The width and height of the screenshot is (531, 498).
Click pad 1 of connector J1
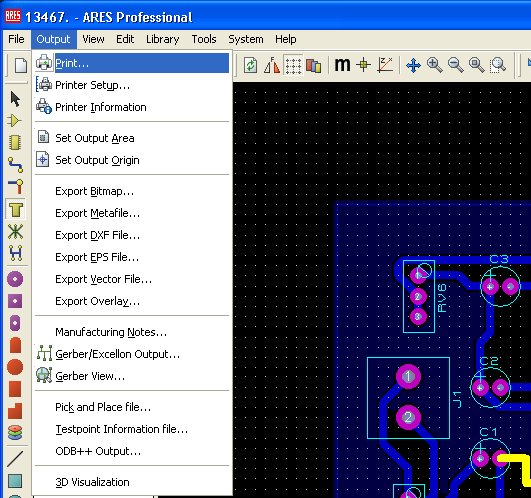(408, 376)
